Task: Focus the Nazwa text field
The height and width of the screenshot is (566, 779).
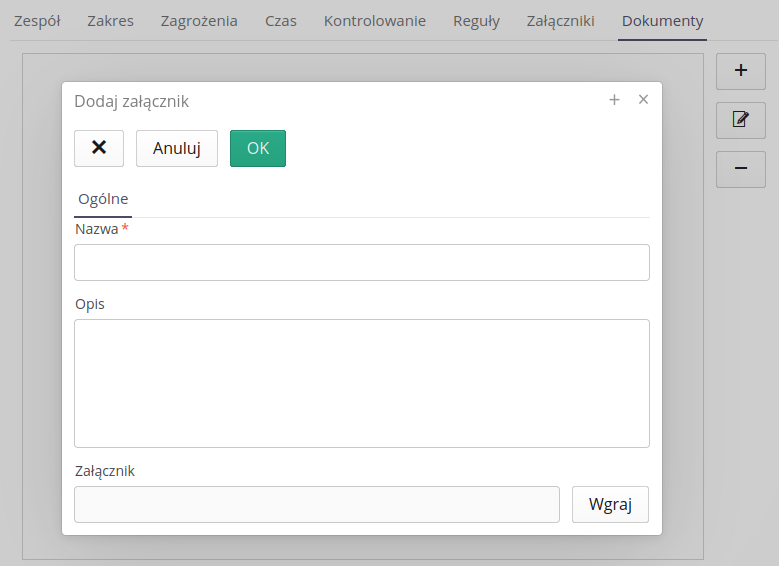Action: 361,262
